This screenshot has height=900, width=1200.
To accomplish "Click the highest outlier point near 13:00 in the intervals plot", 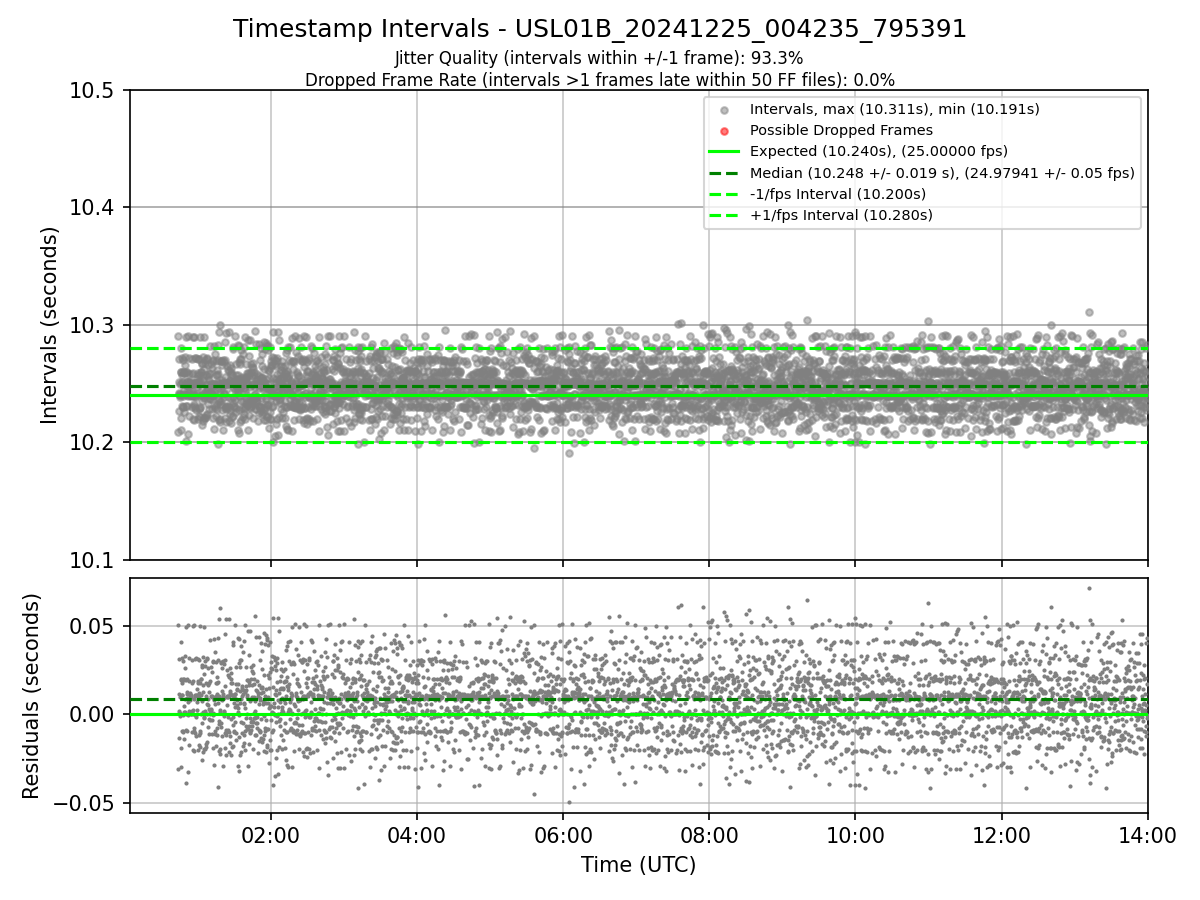I will tap(1089, 312).
